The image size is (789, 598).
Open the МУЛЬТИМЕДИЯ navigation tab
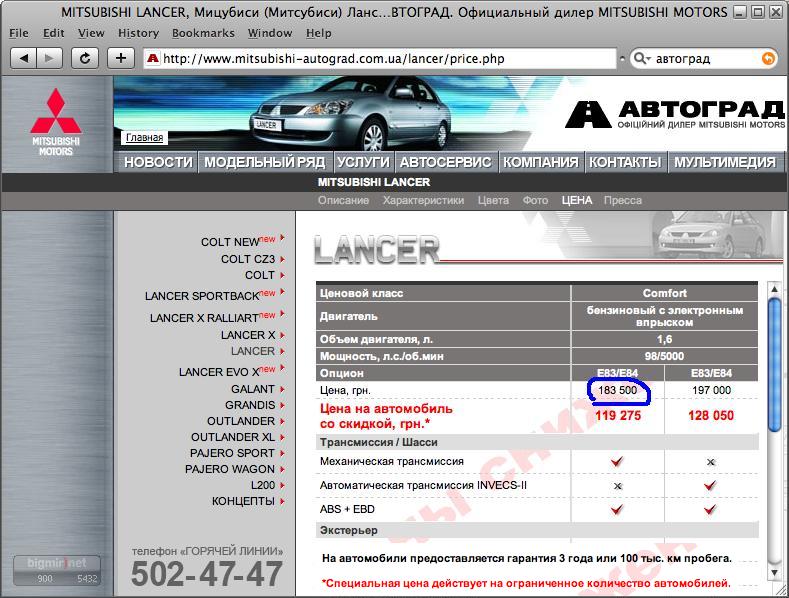click(725, 162)
